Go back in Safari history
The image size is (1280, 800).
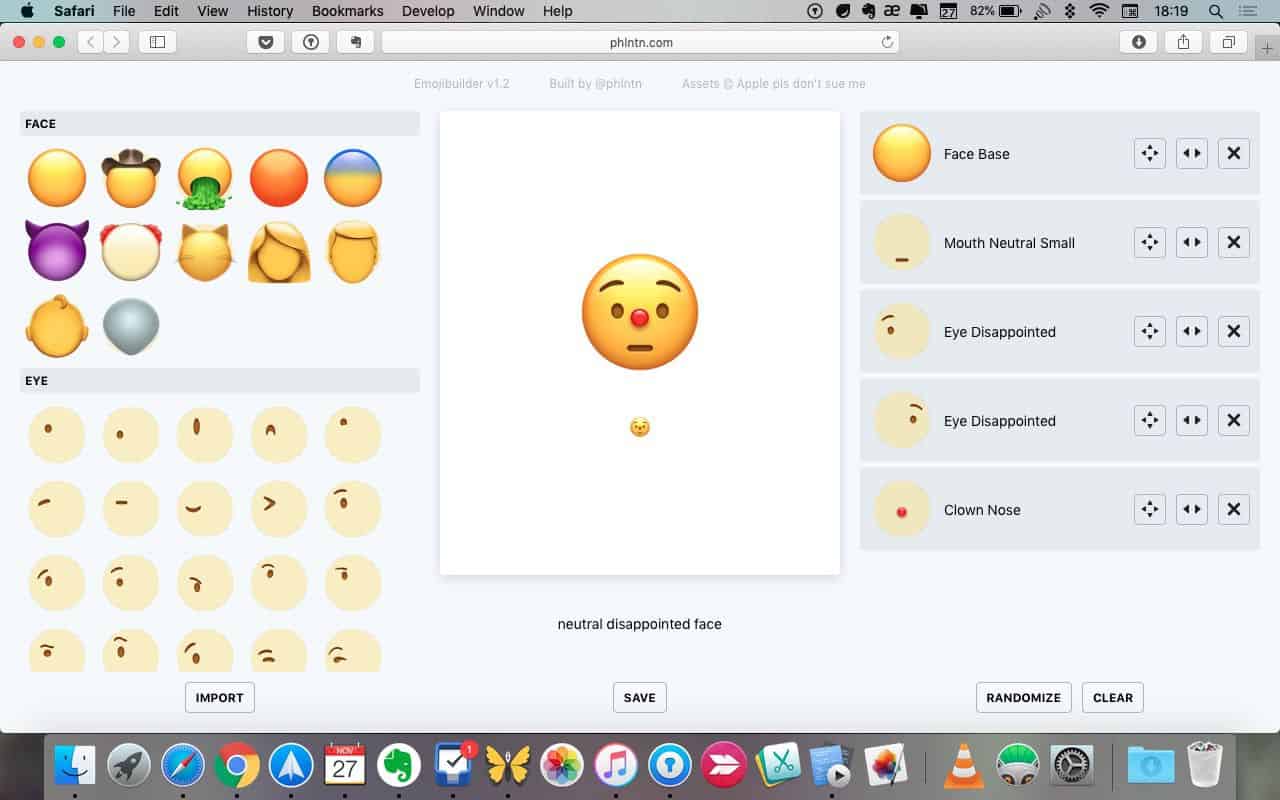coord(91,42)
